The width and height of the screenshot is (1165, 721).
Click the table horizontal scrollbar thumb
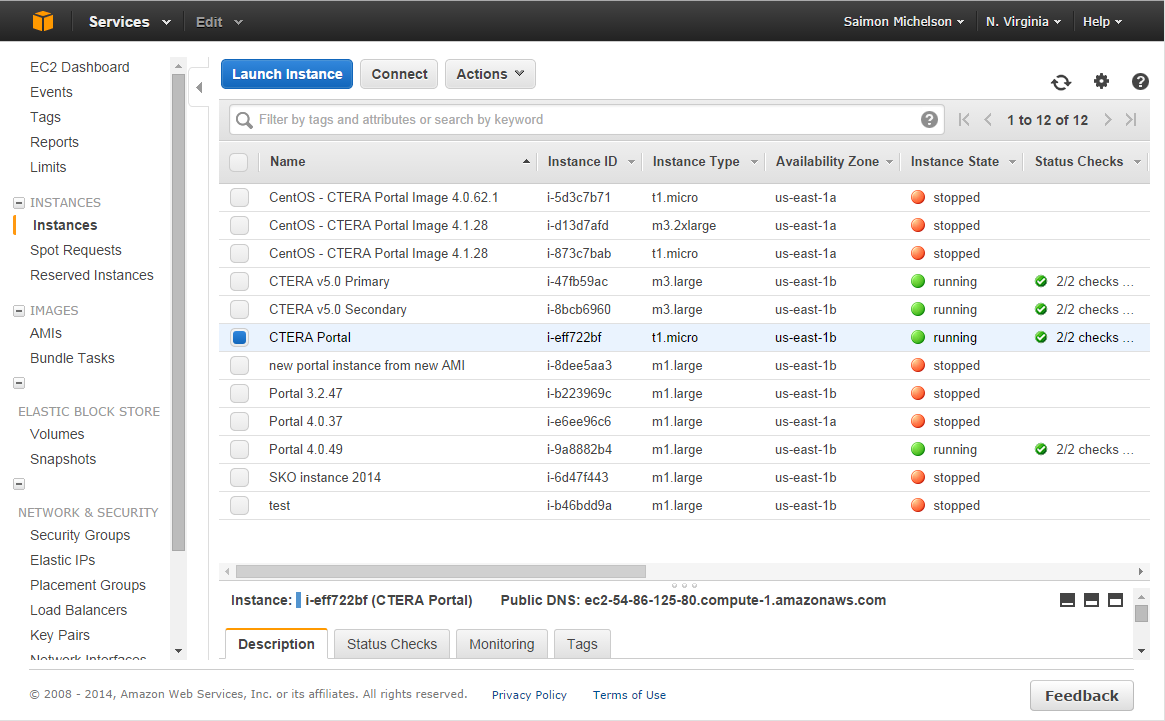coord(441,572)
